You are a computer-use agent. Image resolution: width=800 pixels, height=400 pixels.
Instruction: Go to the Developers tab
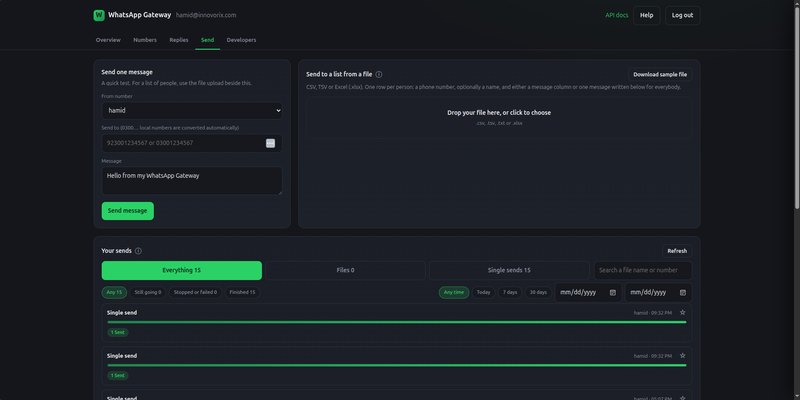click(241, 40)
